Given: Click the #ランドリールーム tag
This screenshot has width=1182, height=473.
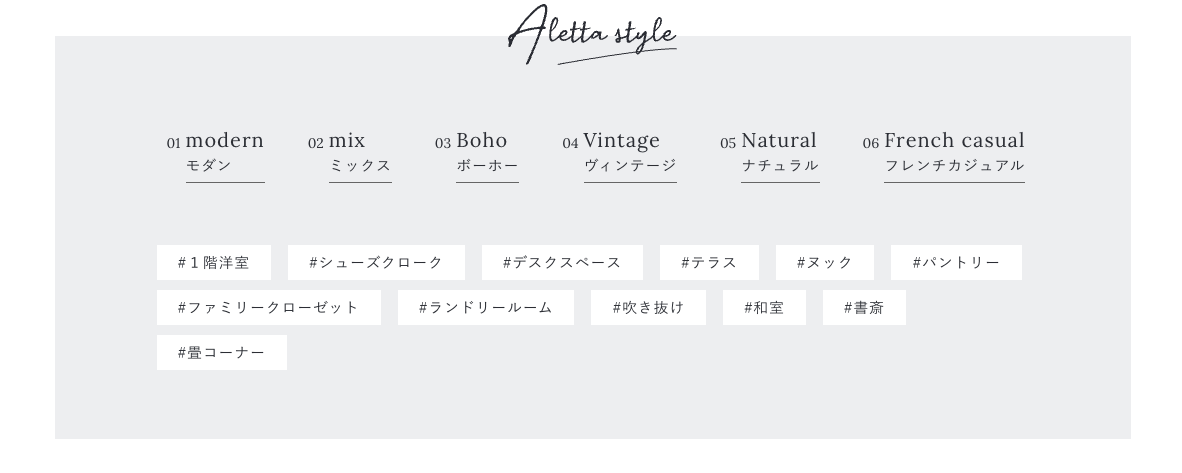Looking at the screenshot, I should 486,308.
